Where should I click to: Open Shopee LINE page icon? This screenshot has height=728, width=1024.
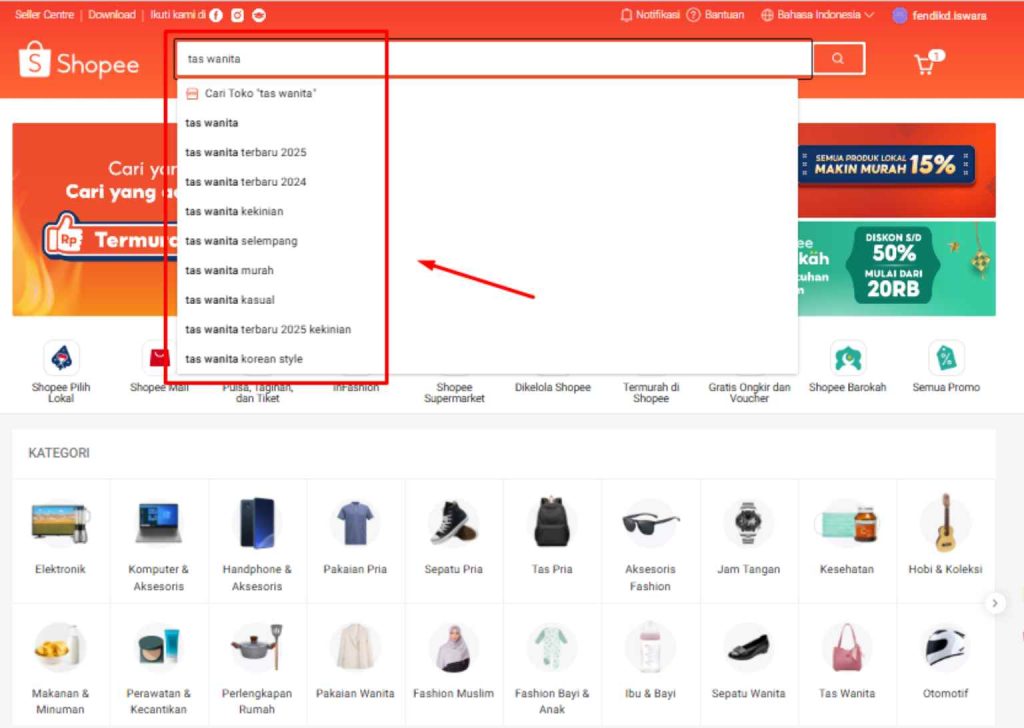coord(259,15)
